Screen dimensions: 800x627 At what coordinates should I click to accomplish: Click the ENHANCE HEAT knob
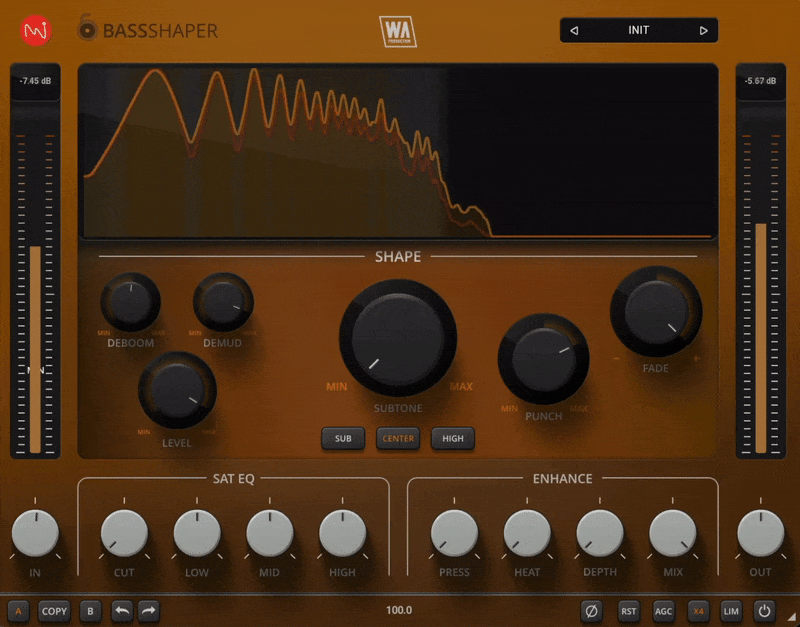(x=527, y=533)
